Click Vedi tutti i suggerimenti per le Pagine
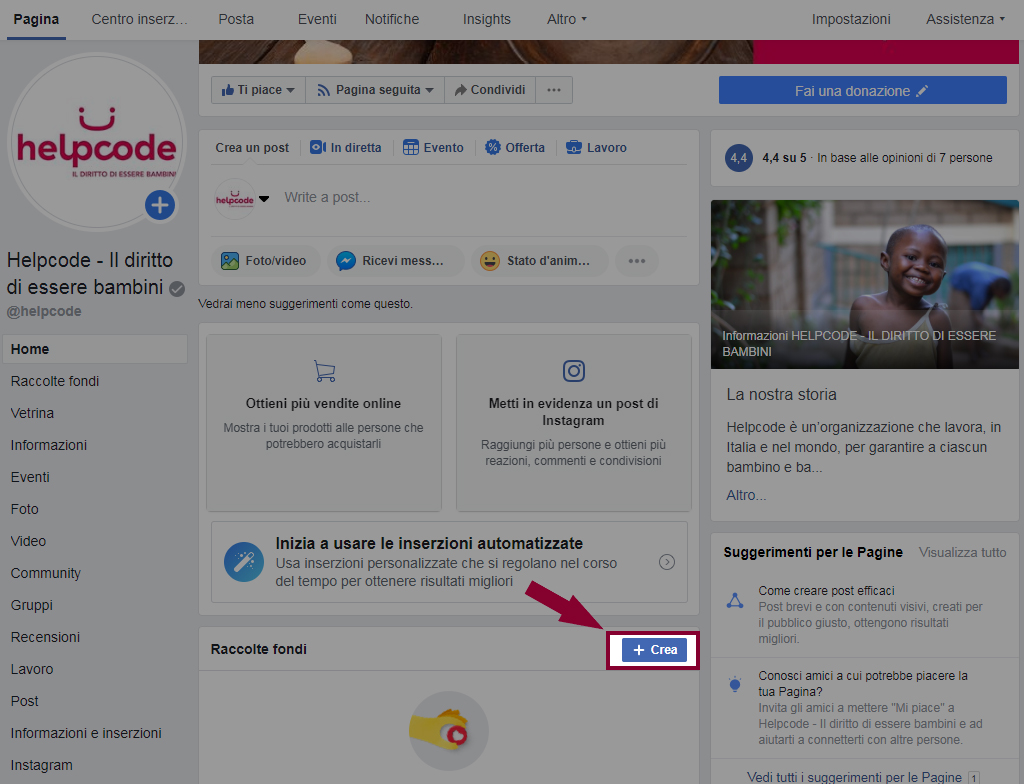1024x784 pixels. (854, 777)
